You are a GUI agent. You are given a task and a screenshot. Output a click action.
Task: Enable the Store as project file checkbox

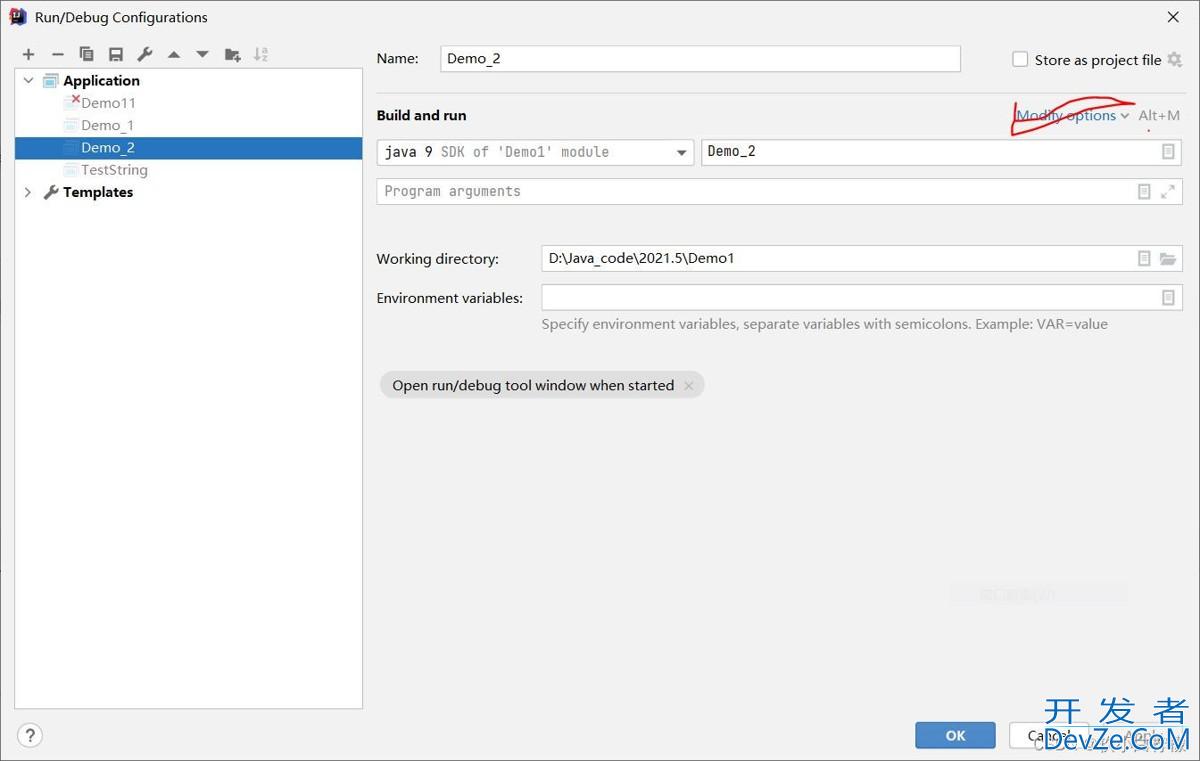click(1020, 60)
